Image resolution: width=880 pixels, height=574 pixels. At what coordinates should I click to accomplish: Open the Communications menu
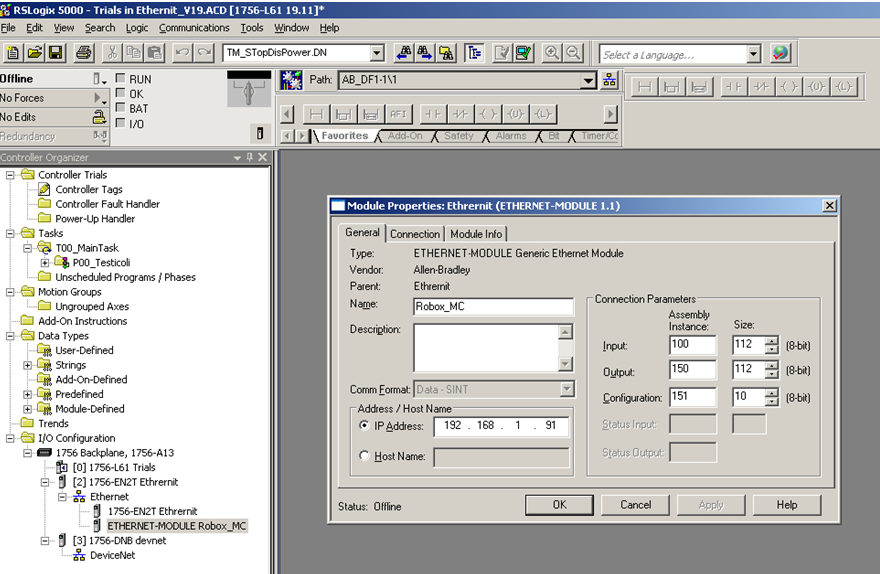click(x=194, y=27)
